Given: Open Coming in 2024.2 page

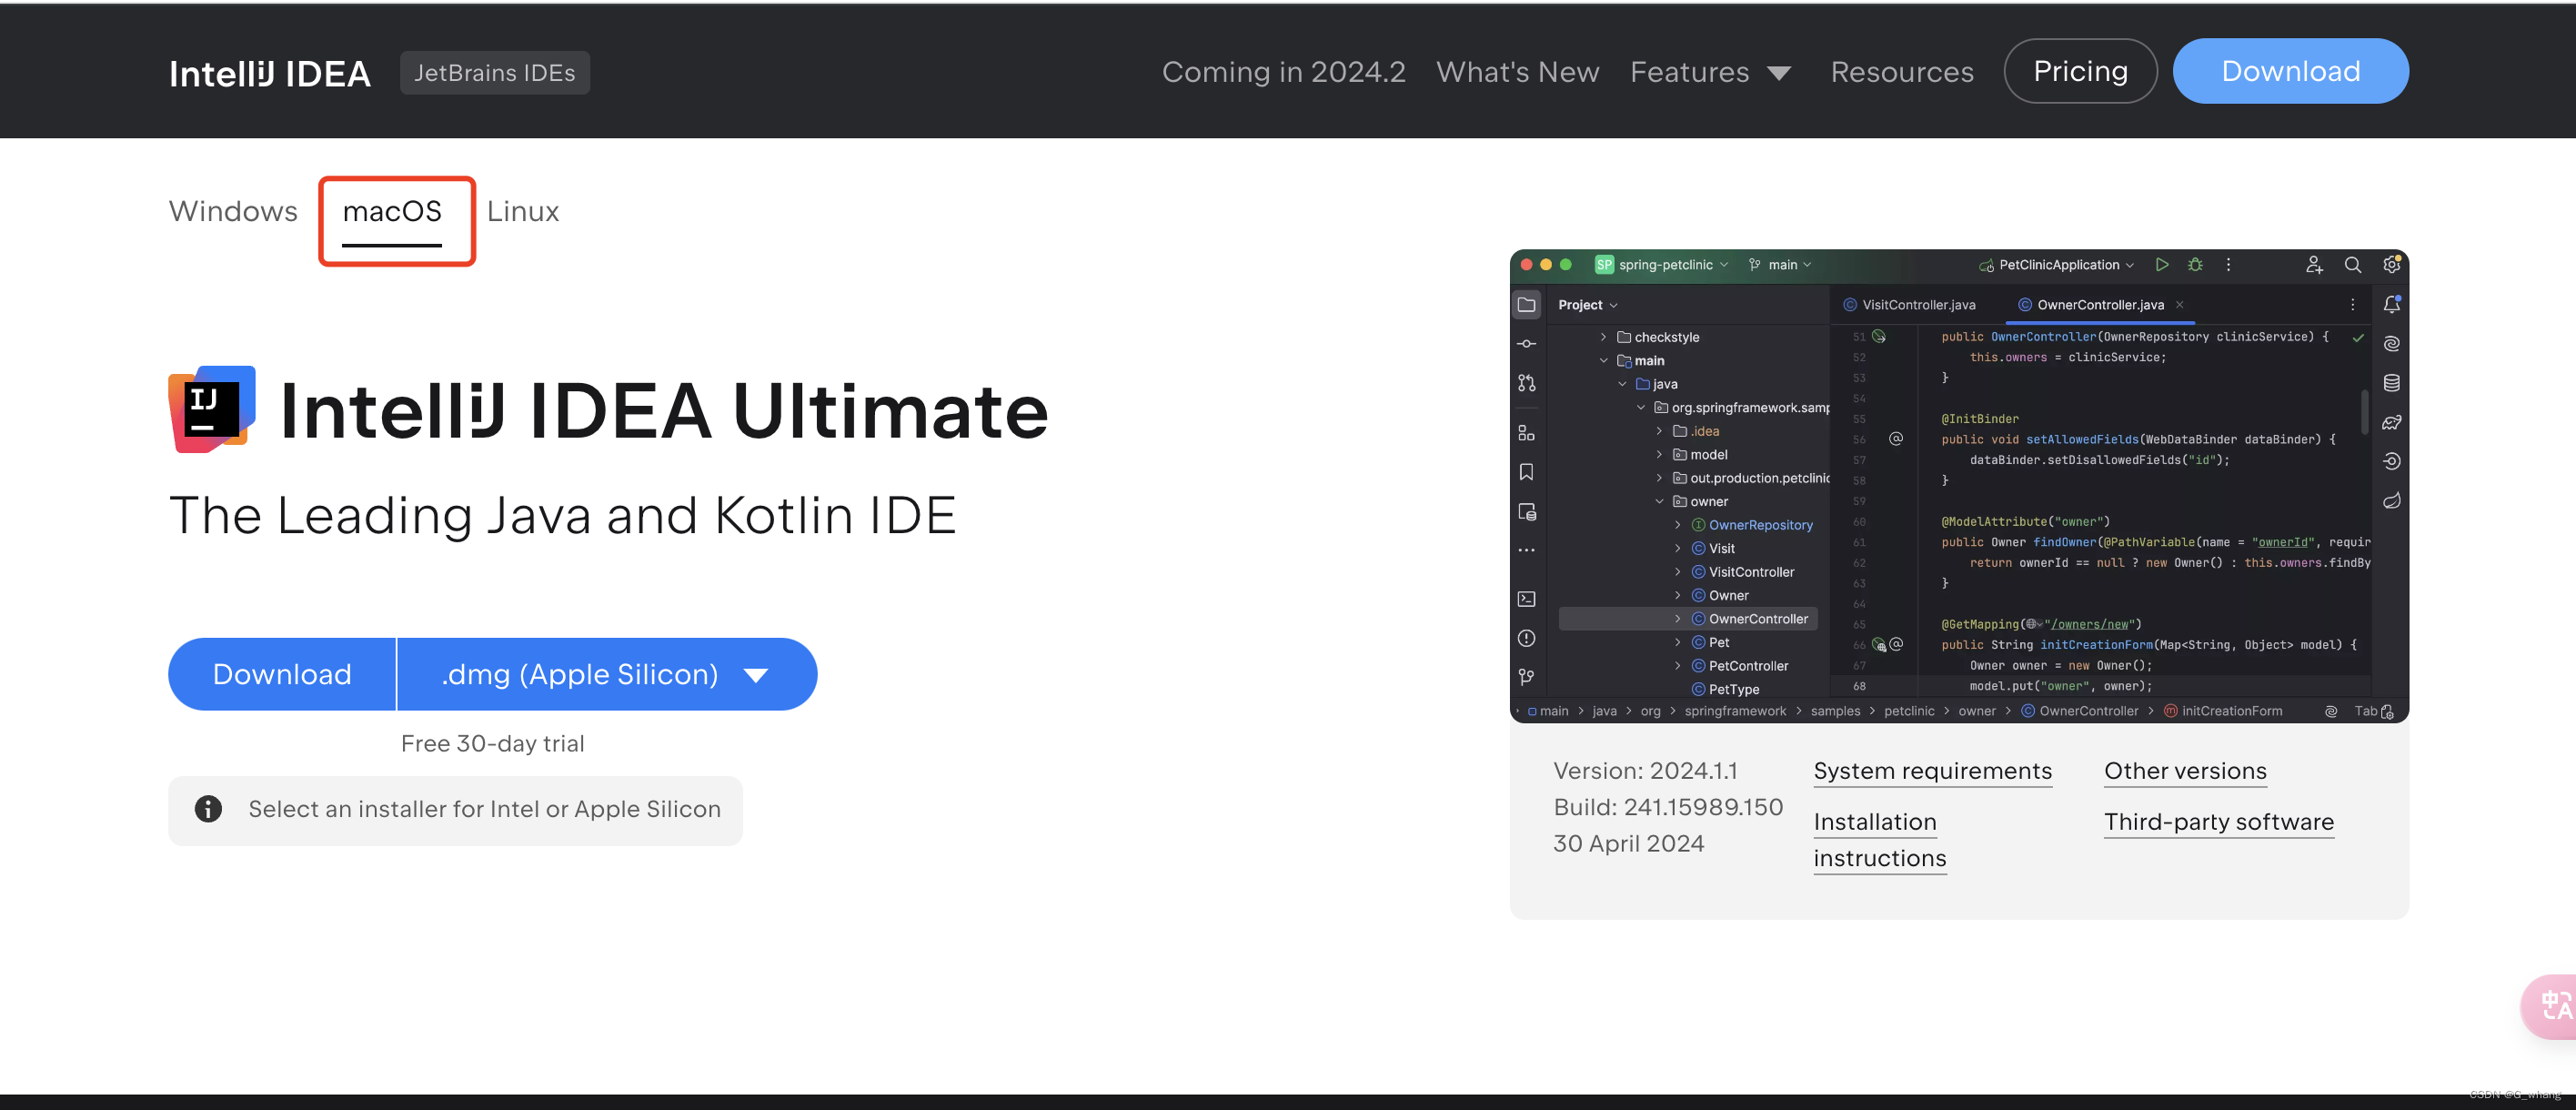Looking at the screenshot, I should [x=1283, y=72].
